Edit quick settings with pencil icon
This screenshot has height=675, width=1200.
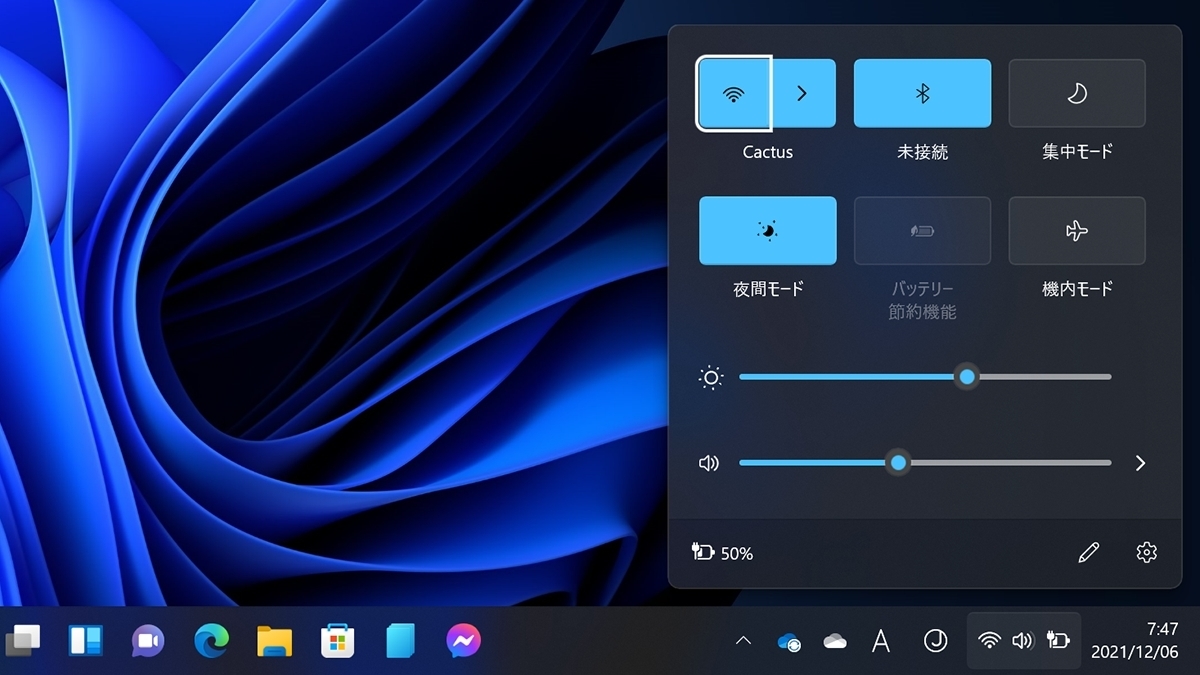coord(1089,552)
